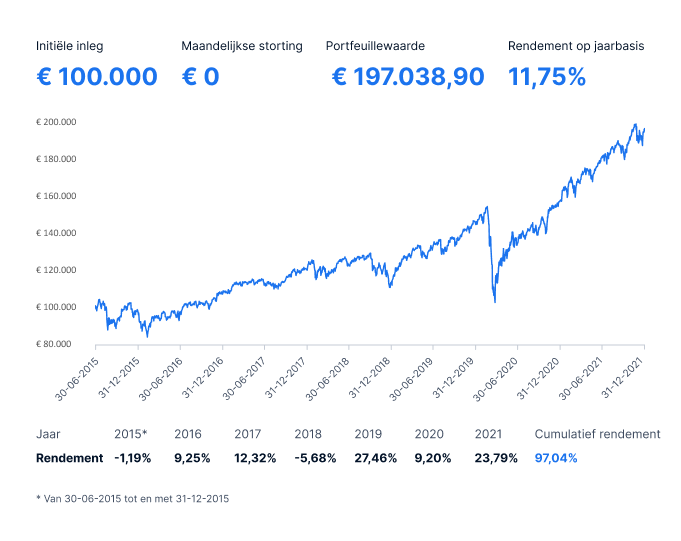681x541 pixels.
Task: Click the 97,04% cumulative return link
Action: (x=556, y=457)
